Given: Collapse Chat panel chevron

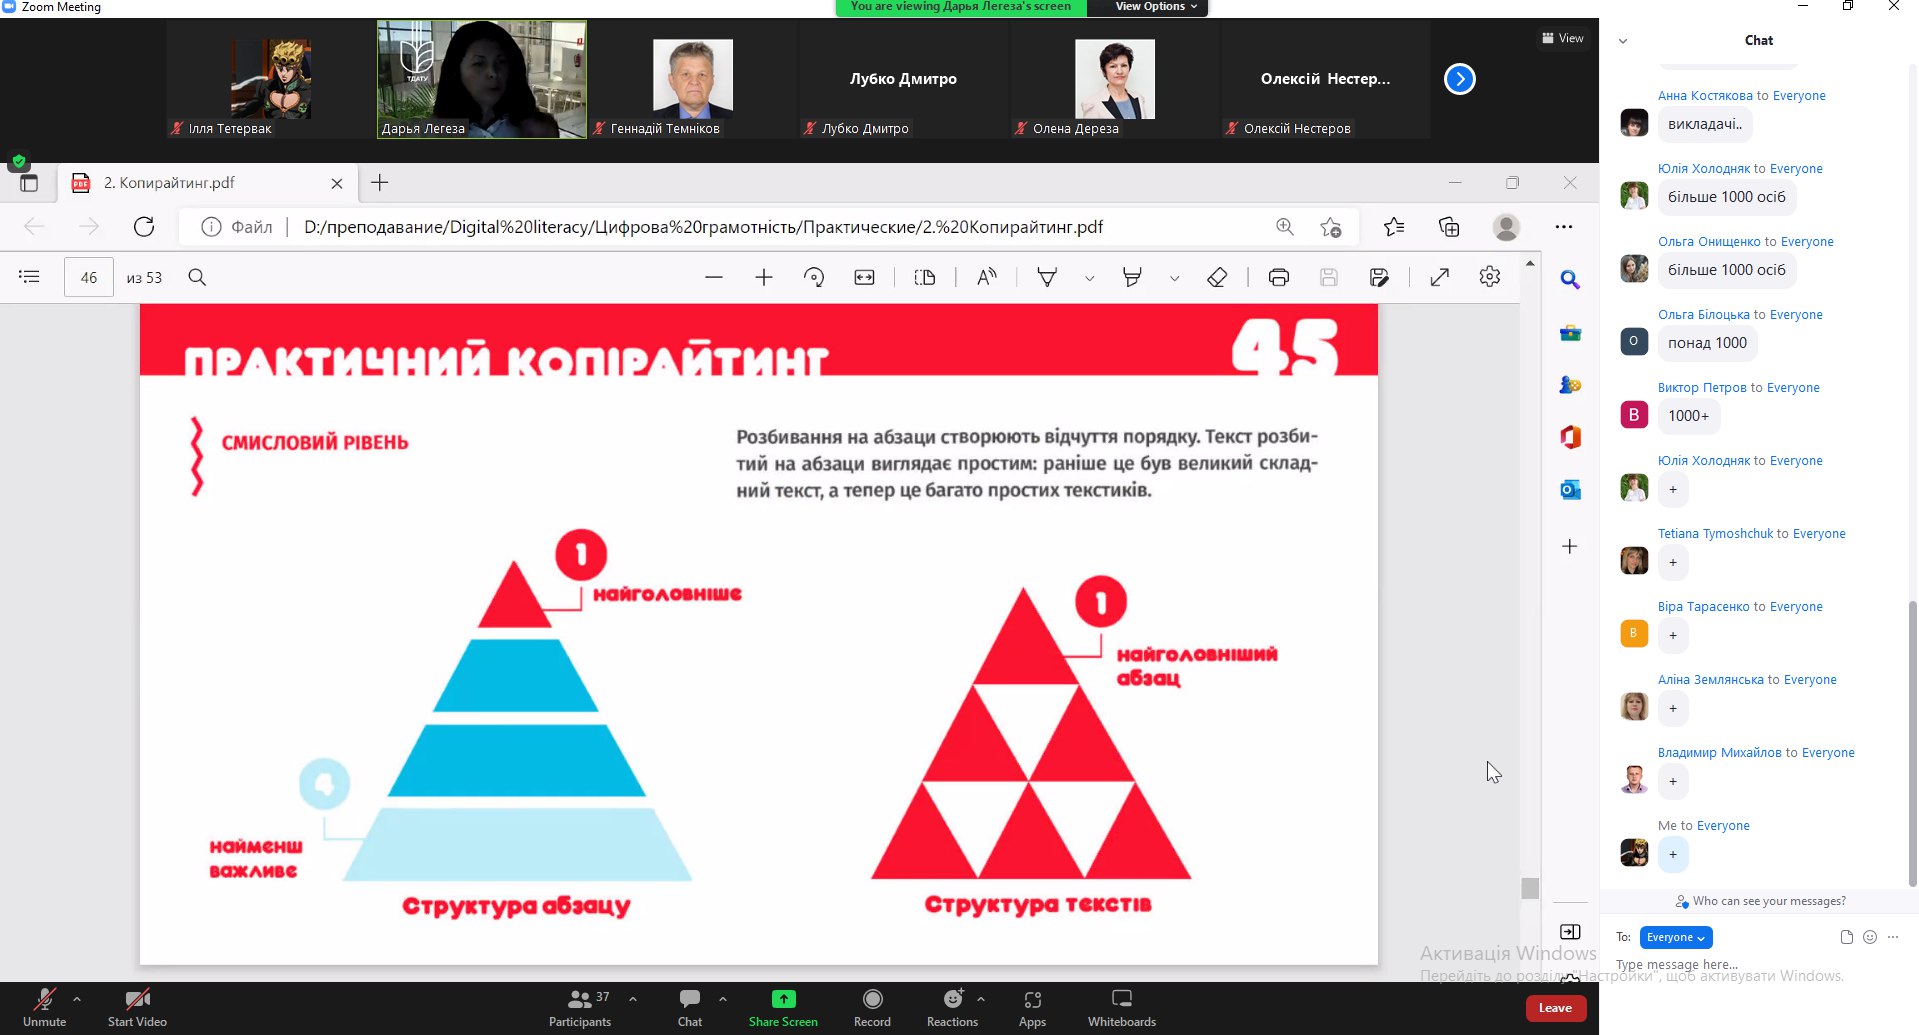Looking at the screenshot, I should point(1623,41).
